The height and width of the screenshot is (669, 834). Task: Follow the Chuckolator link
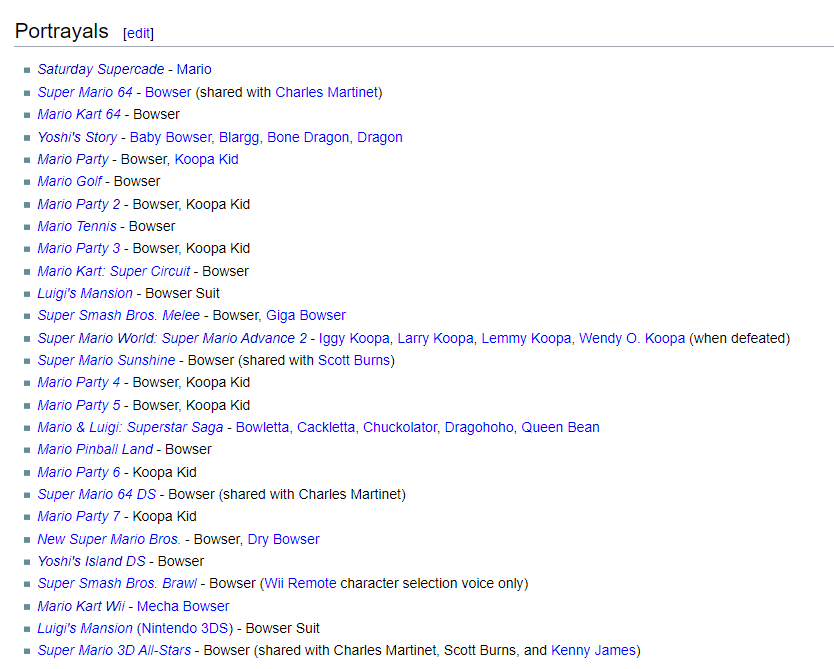tap(400, 428)
